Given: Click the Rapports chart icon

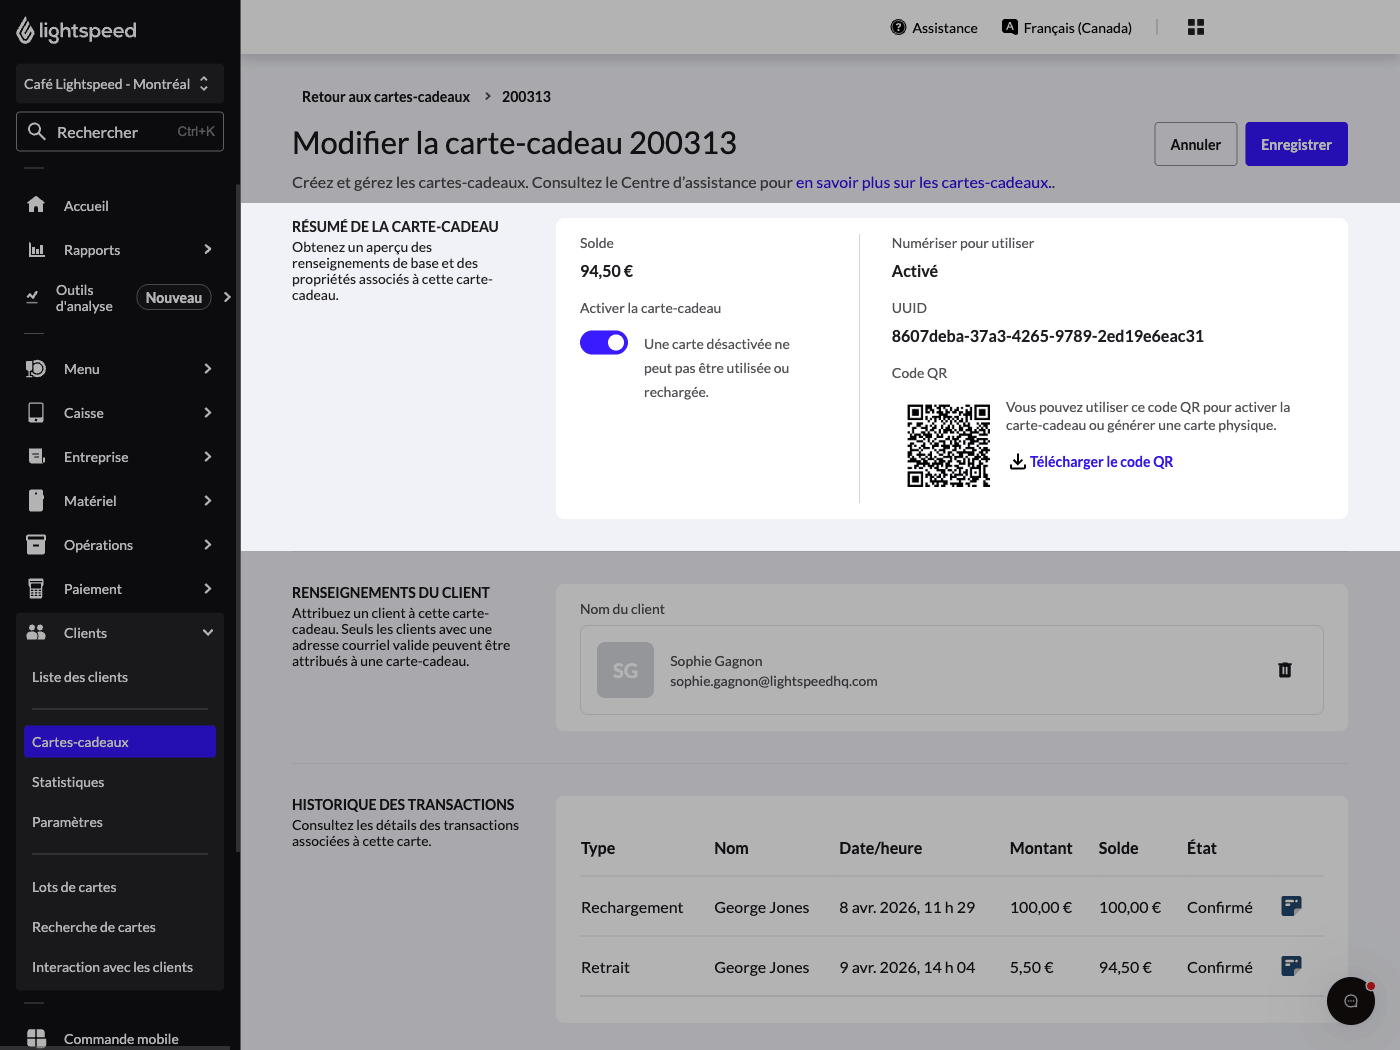Looking at the screenshot, I should pos(36,249).
